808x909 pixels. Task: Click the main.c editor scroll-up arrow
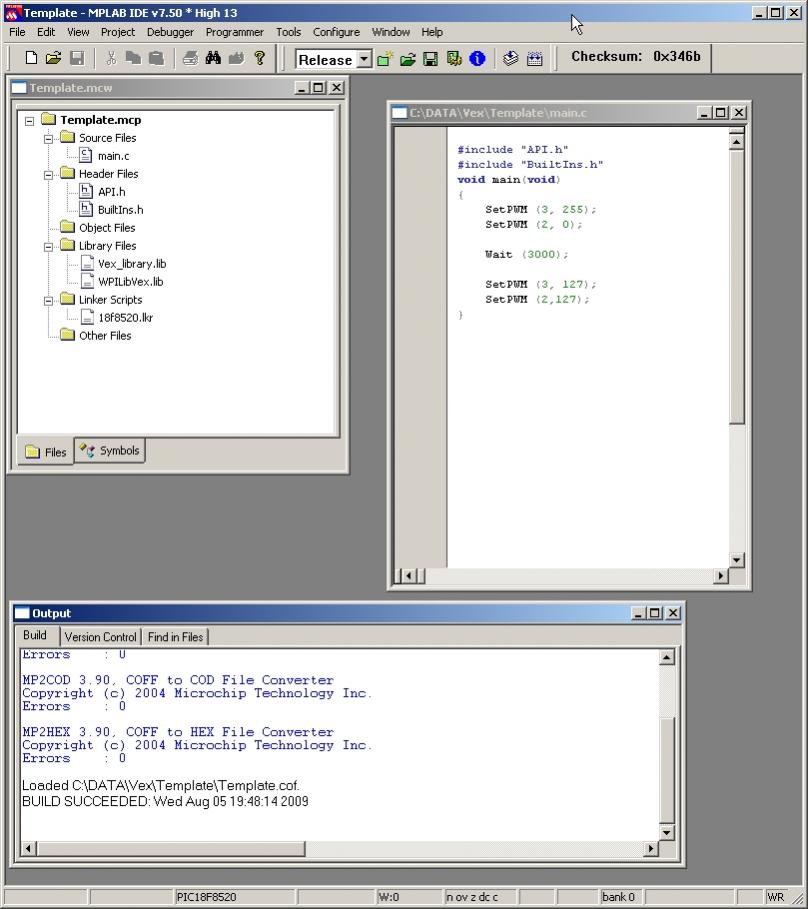coord(736,141)
